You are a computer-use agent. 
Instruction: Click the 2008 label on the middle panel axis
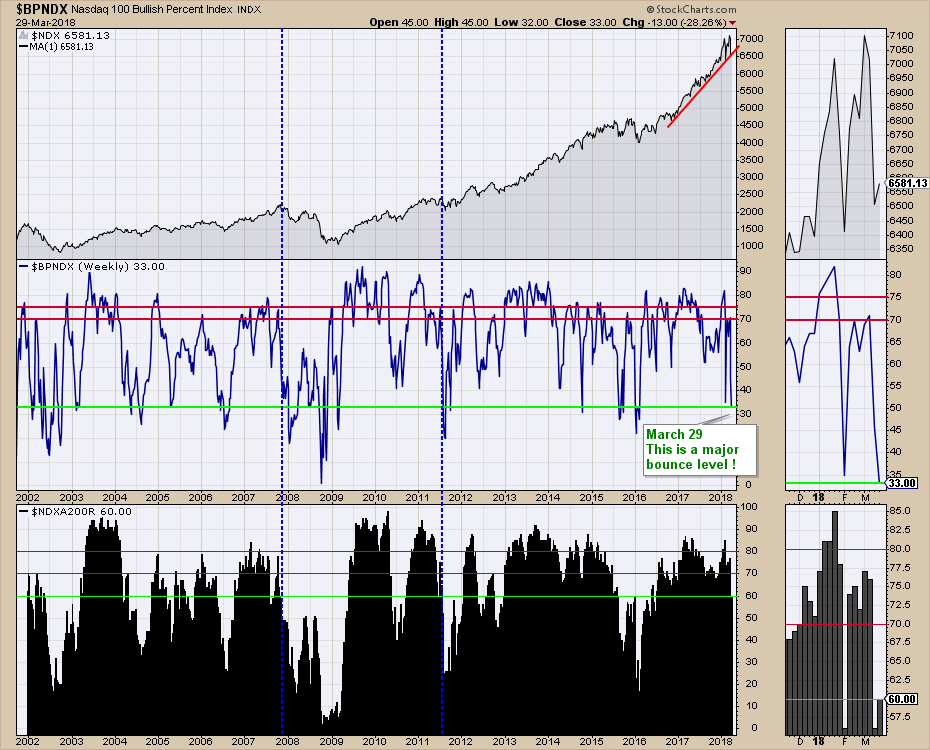[x=288, y=497]
